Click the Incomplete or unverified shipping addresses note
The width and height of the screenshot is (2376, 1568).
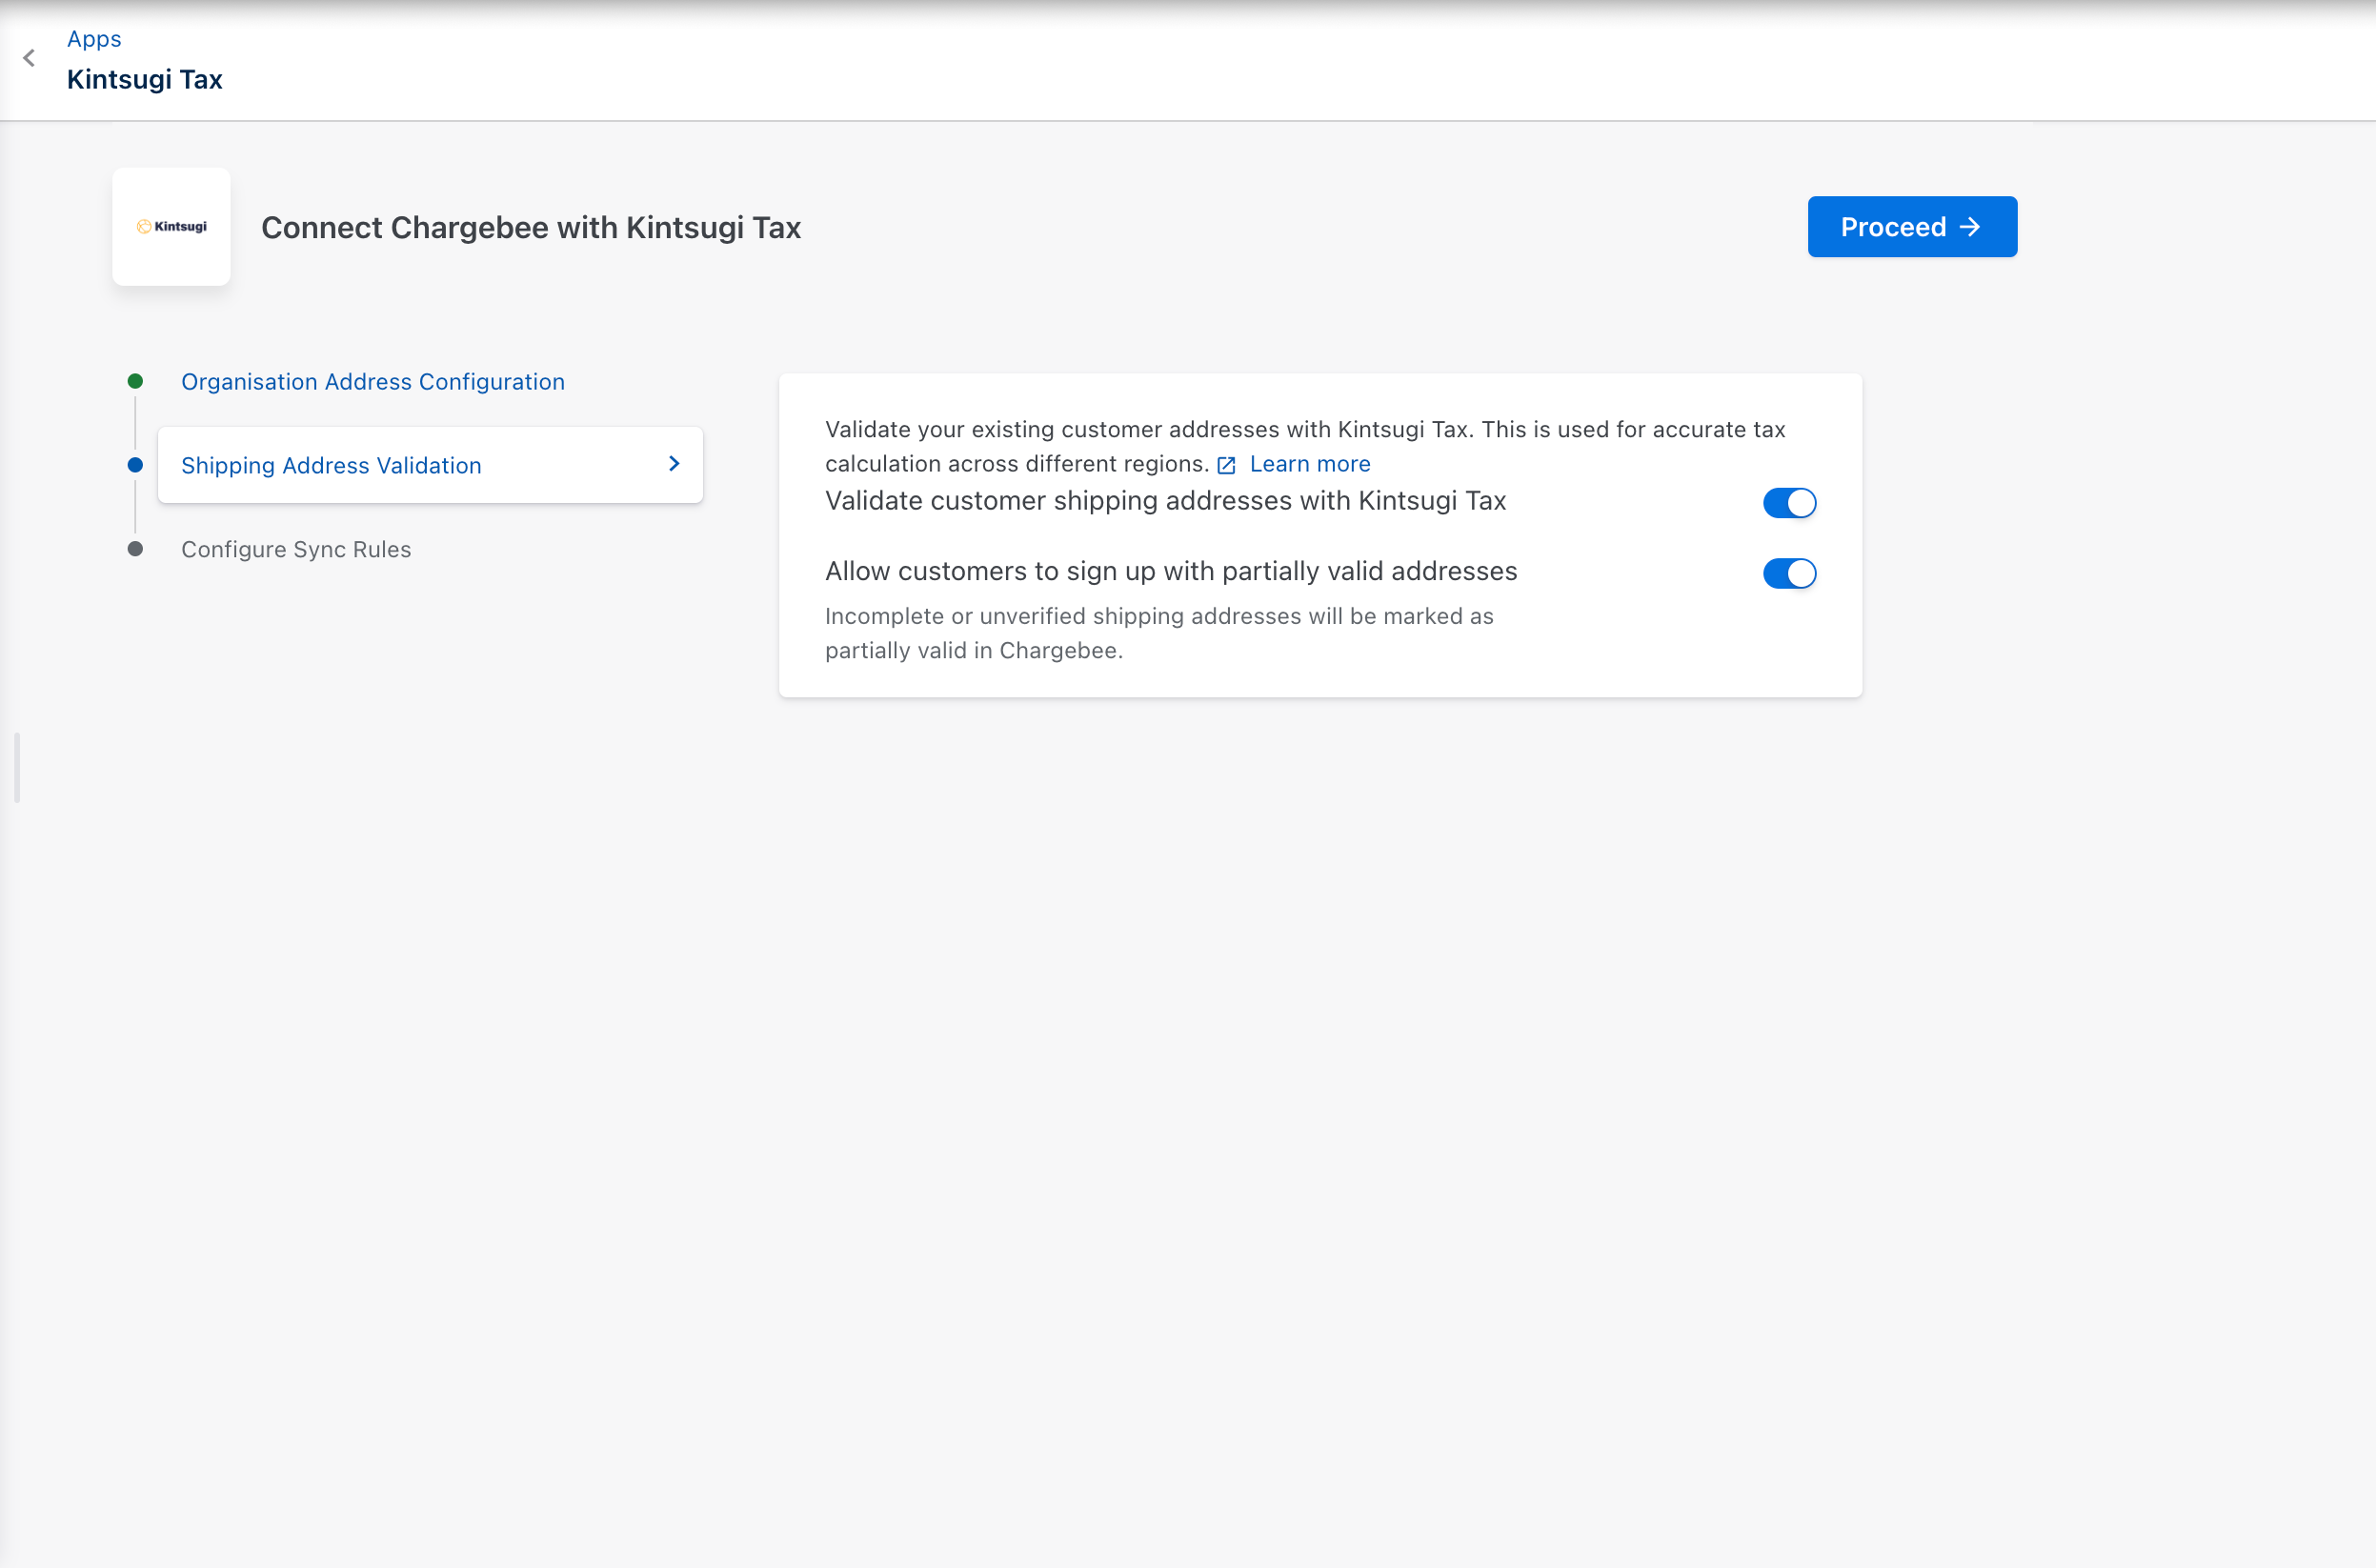point(1159,633)
